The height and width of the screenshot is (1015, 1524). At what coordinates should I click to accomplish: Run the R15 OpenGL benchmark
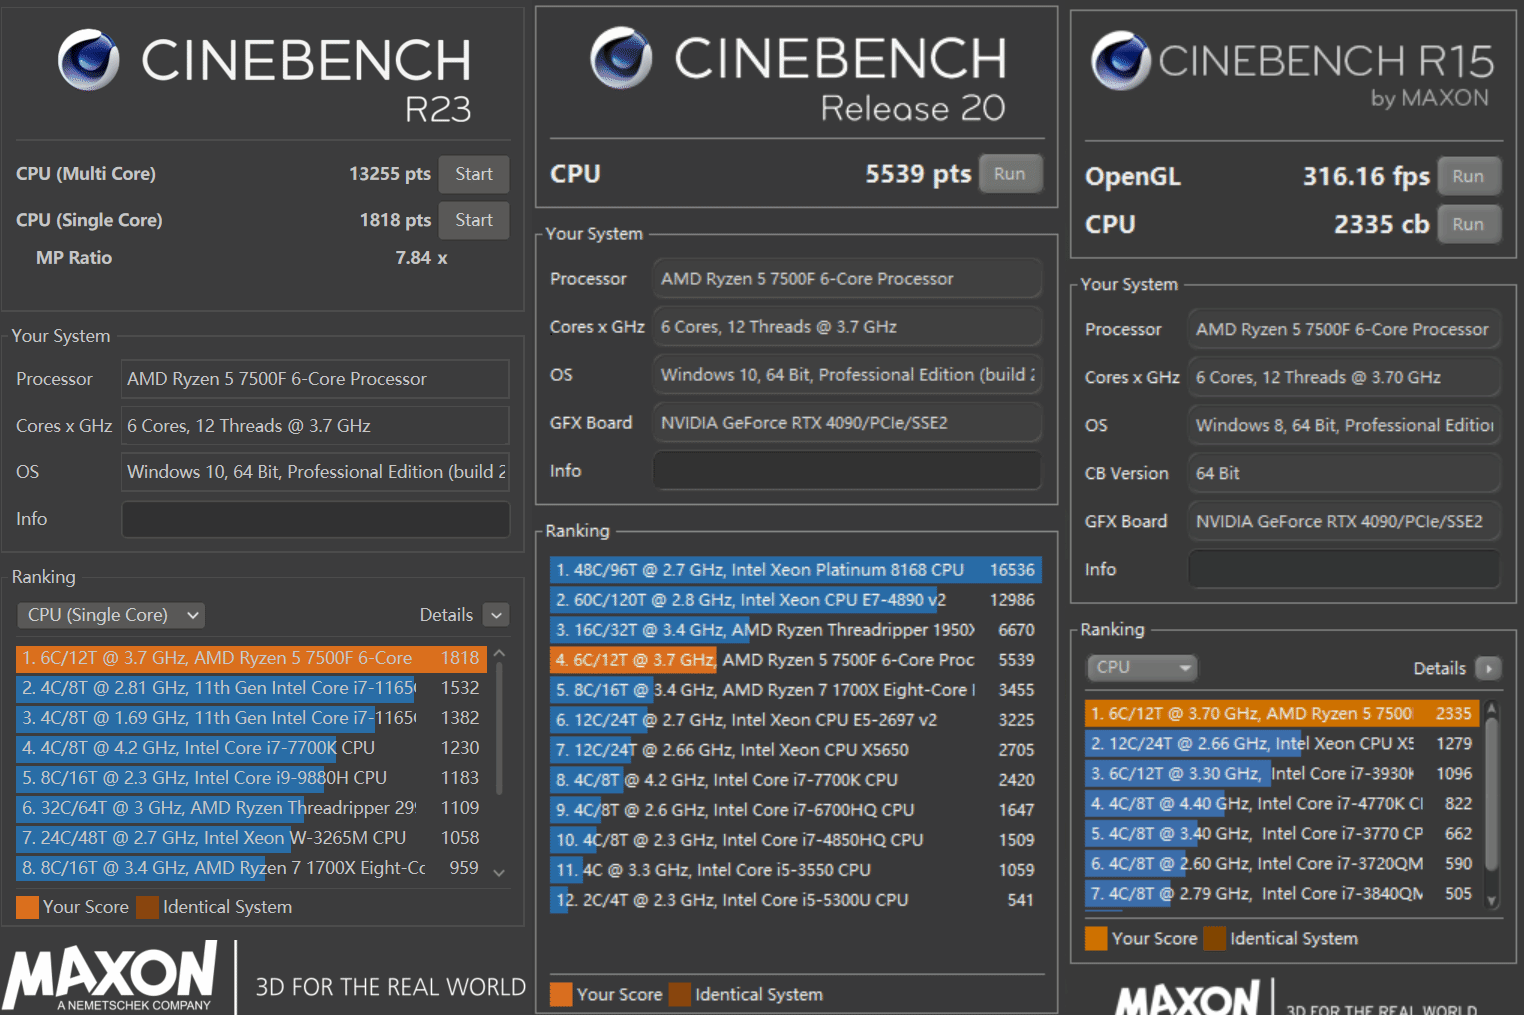[x=1468, y=176]
